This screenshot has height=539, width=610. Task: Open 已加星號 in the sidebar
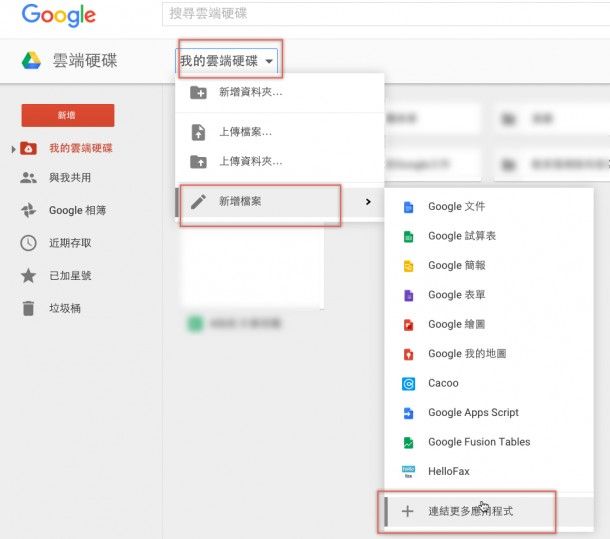pos(70,276)
